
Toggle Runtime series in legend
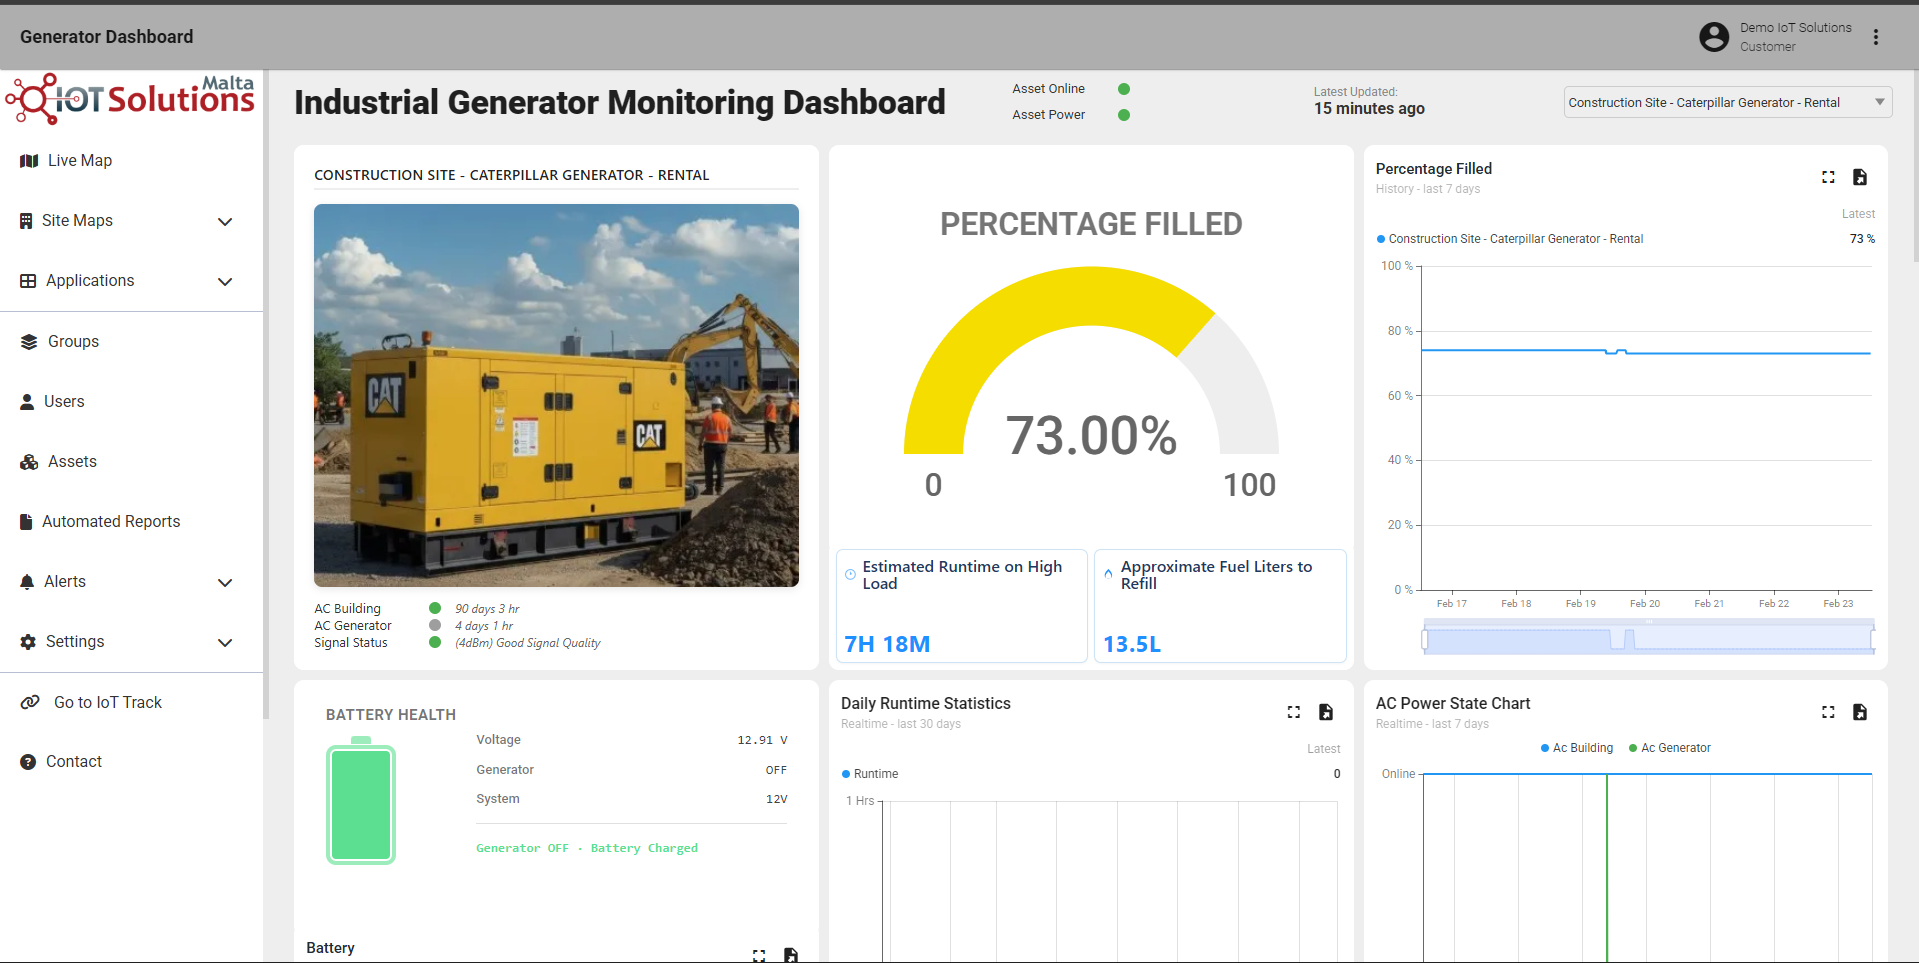pyautogui.click(x=870, y=774)
